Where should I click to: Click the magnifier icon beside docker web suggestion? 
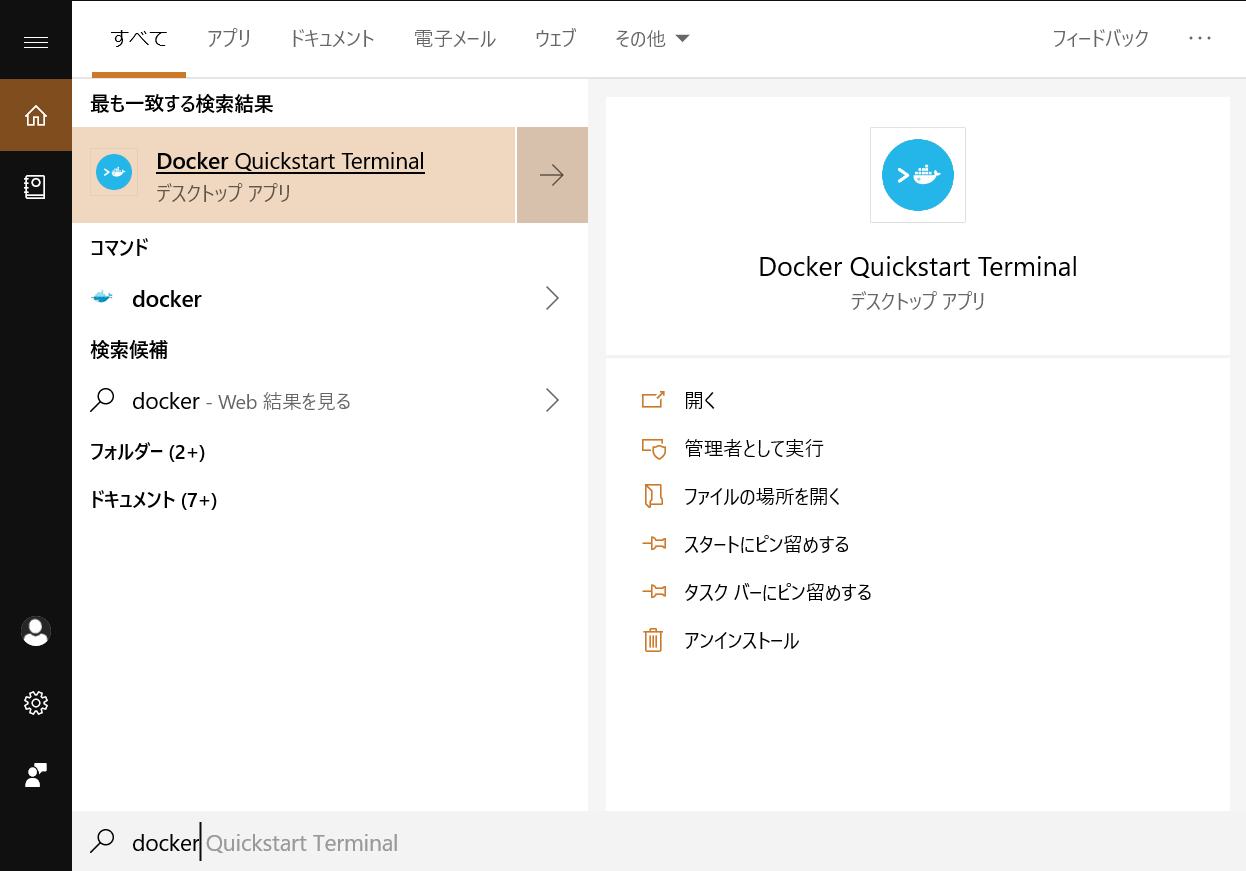click(102, 400)
